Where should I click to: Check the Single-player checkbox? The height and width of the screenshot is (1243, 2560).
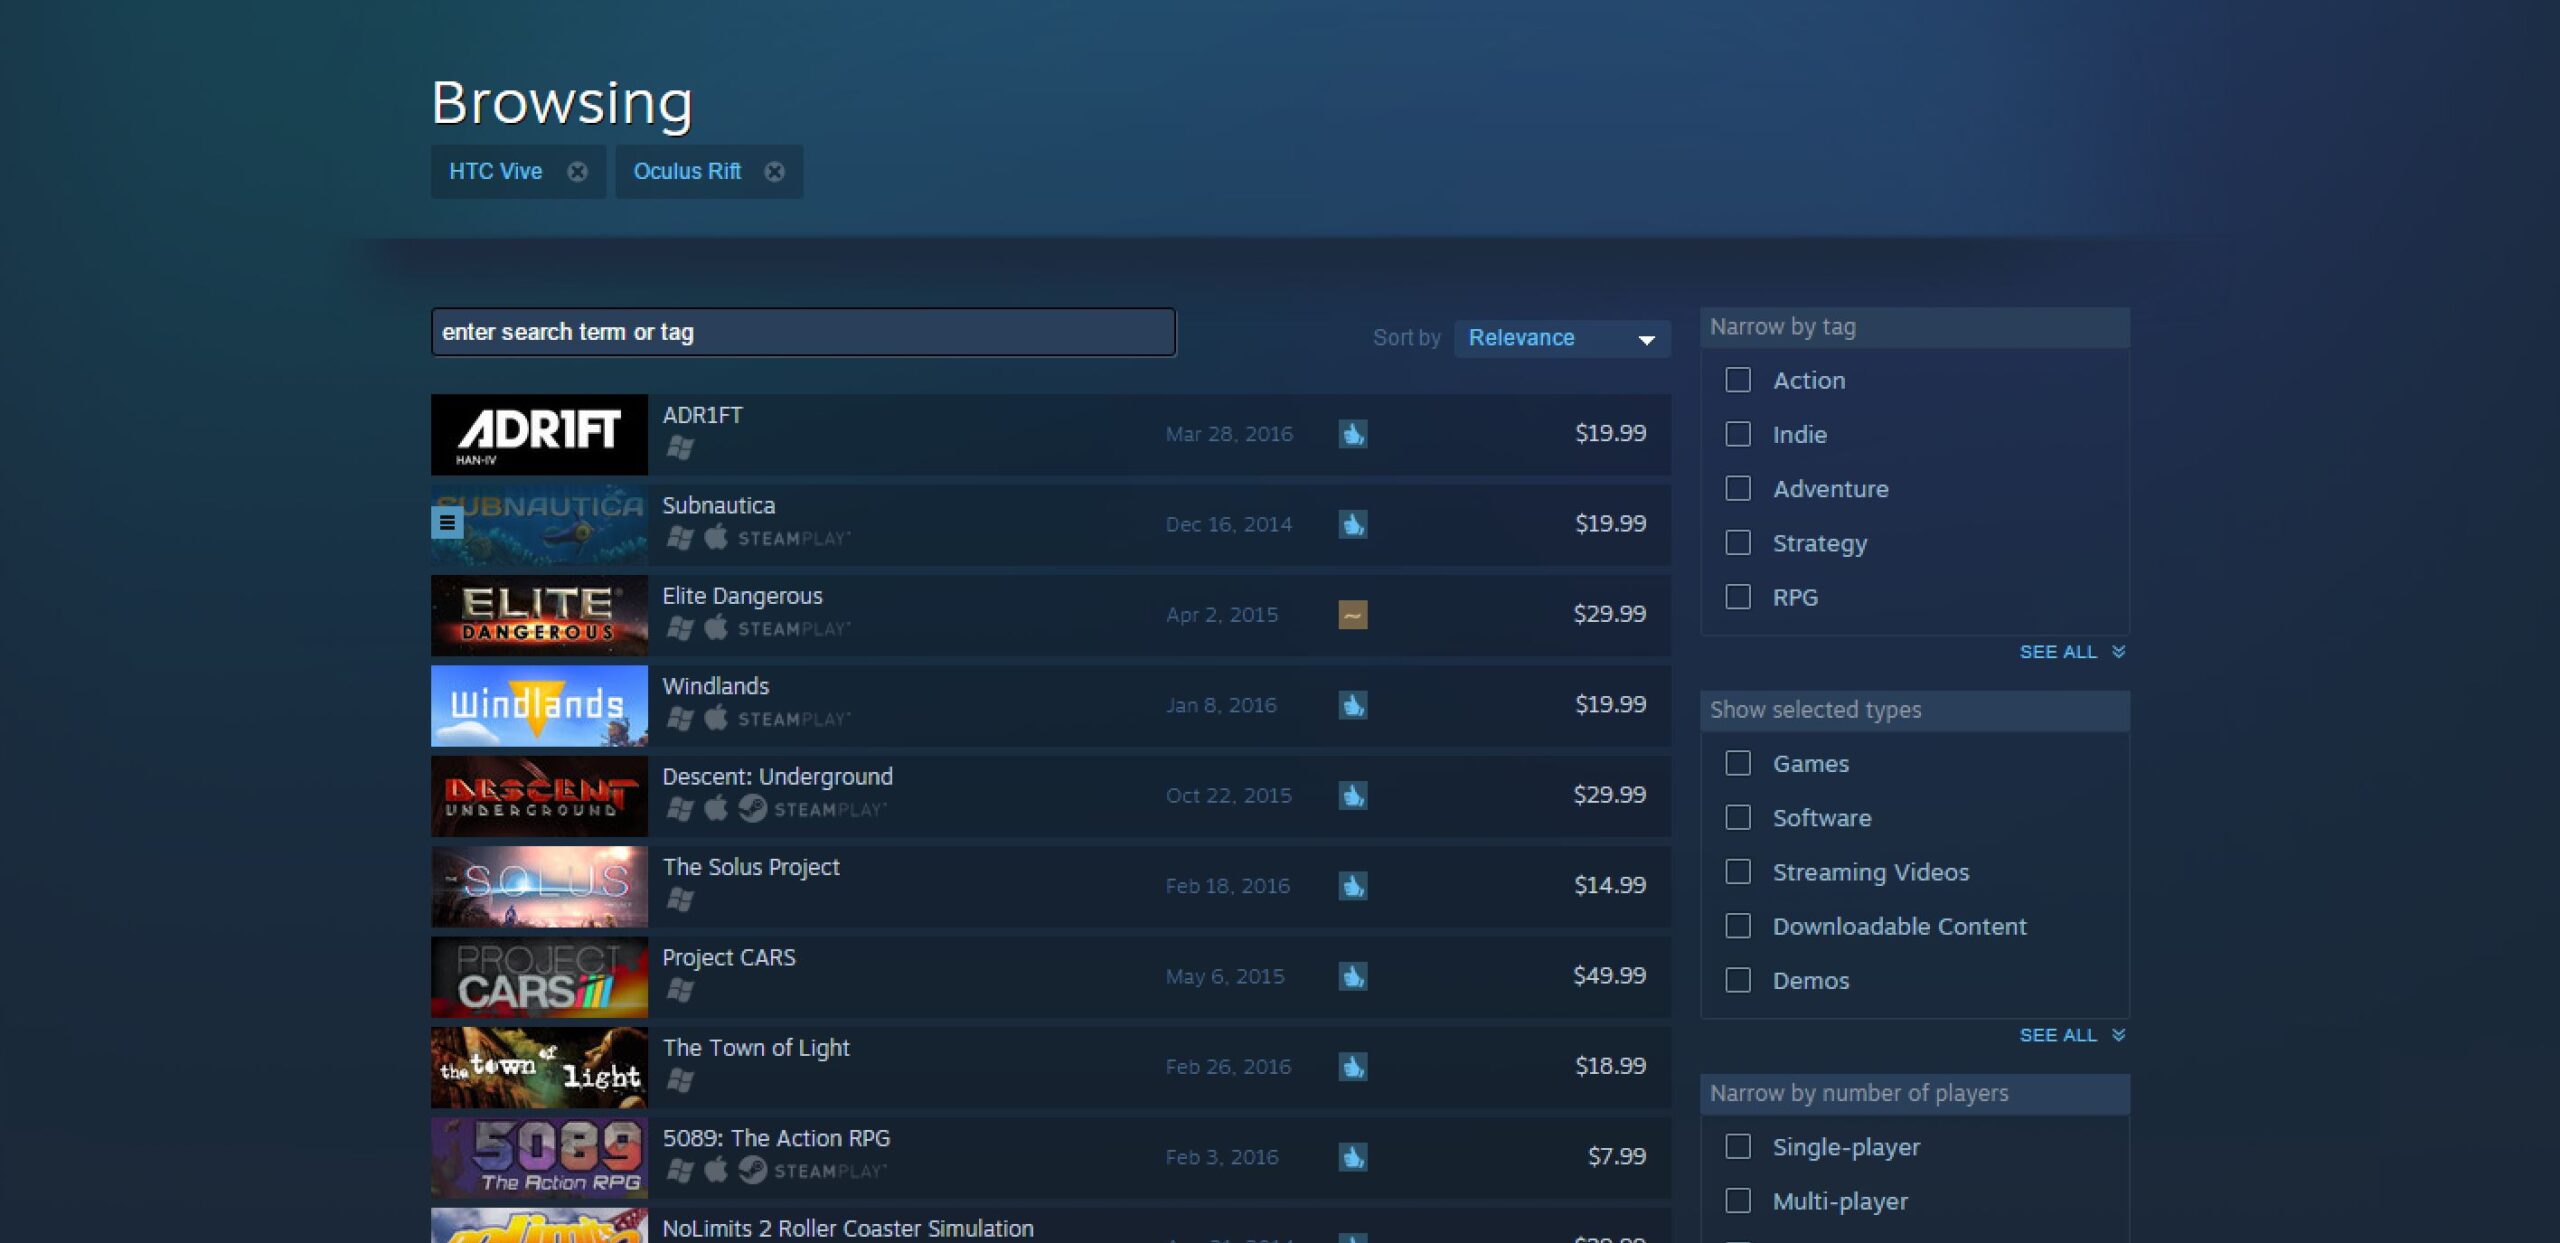click(x=1738, y=1146)
